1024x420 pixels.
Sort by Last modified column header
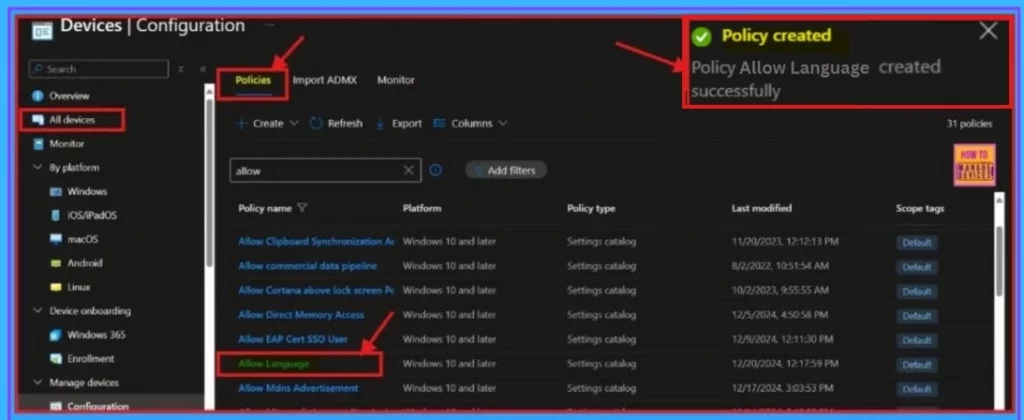coord(761,208)
